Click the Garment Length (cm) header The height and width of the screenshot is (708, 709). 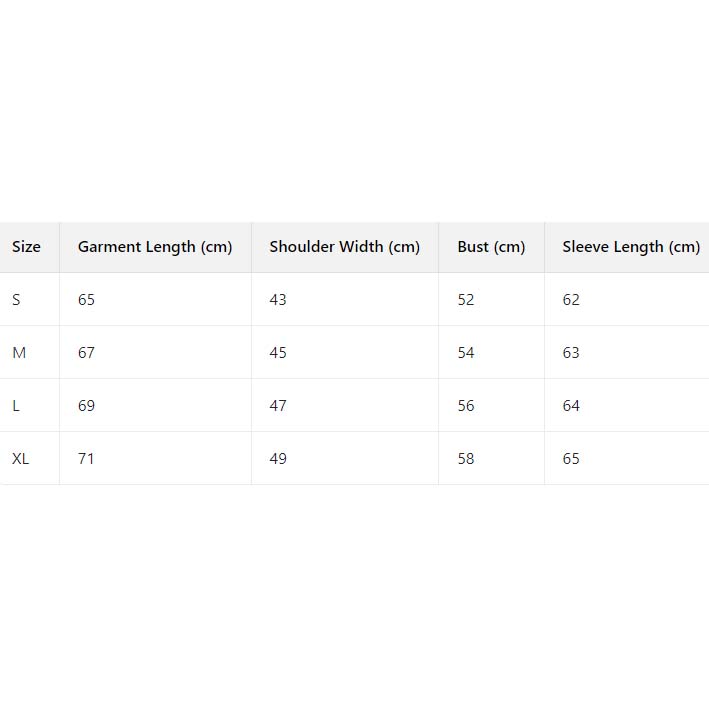tap(155, 247)
